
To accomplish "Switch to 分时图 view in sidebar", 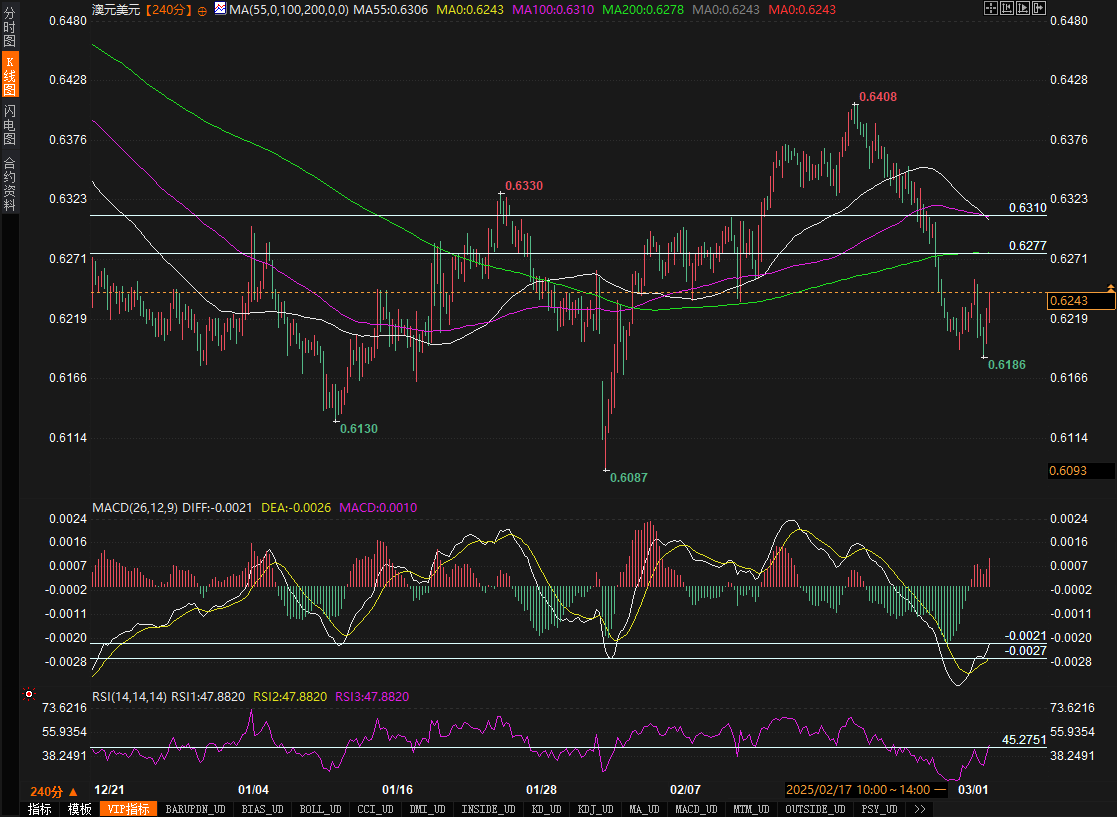I will tap(9, 28).
